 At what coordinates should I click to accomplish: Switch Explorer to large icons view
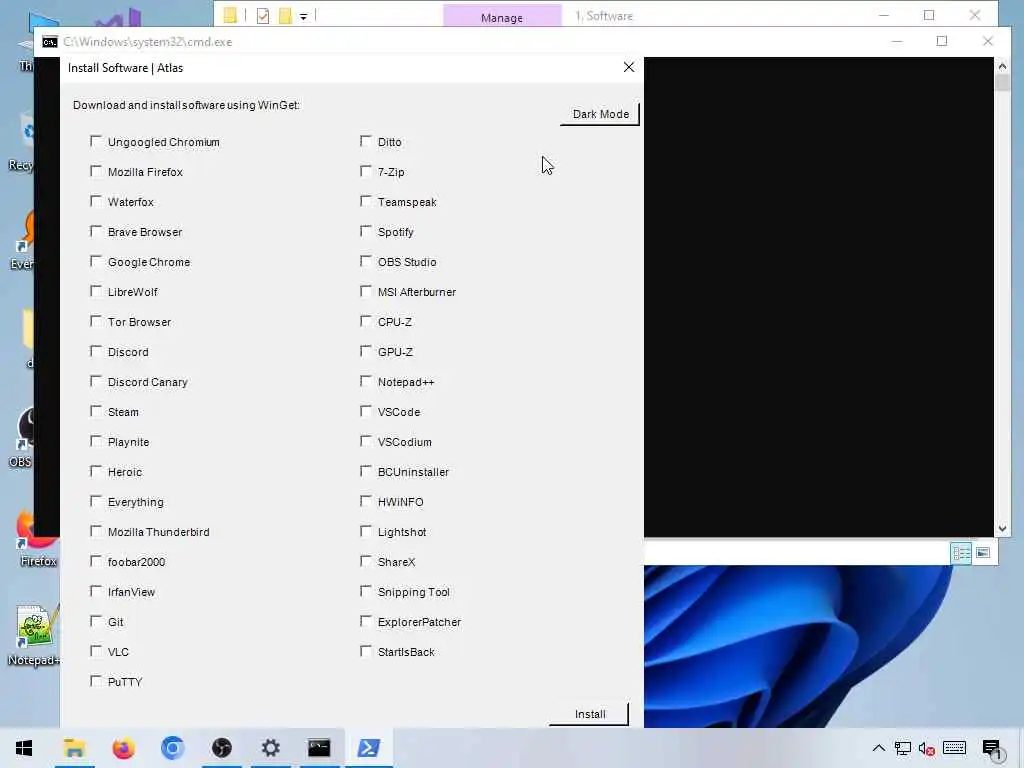[983, 553]
